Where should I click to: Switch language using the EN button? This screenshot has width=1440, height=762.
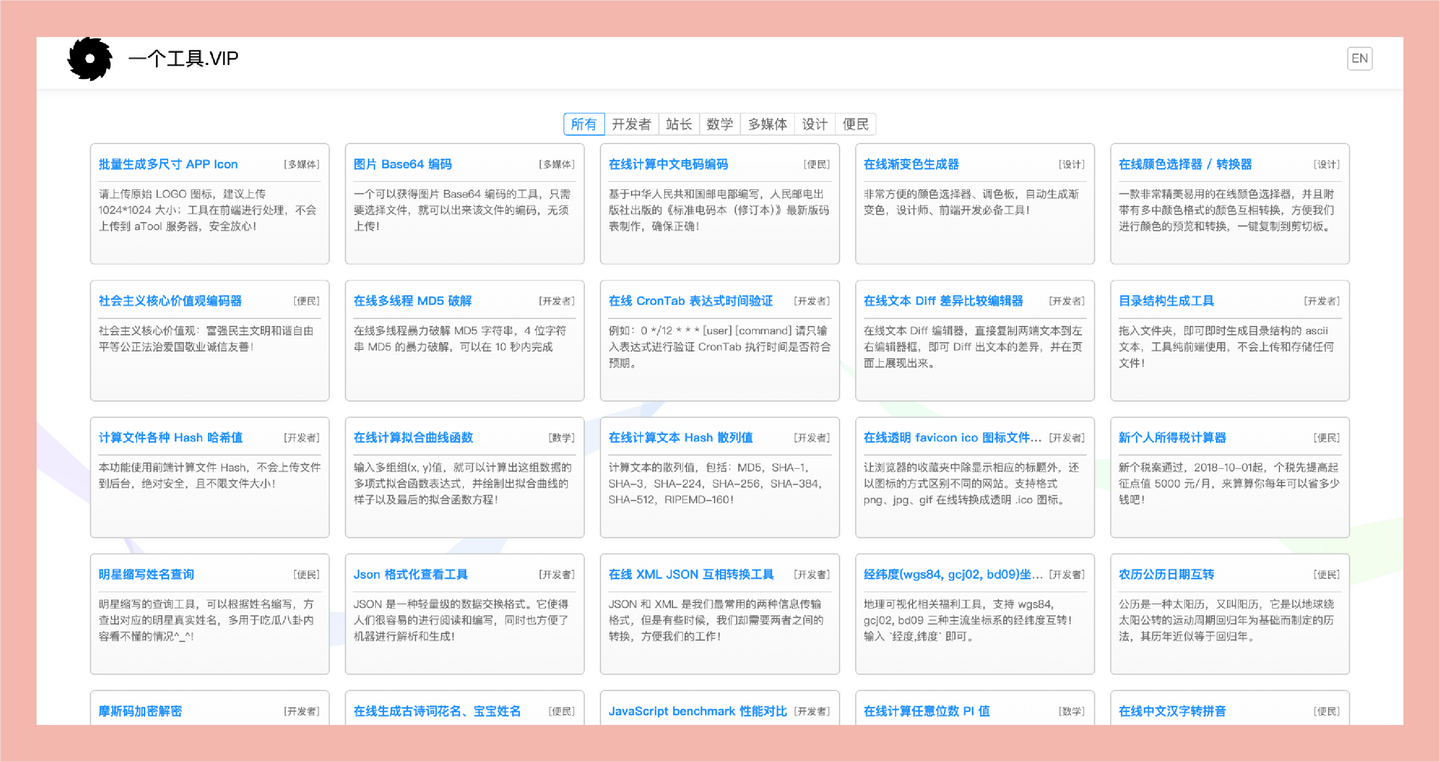point(1359,58)
